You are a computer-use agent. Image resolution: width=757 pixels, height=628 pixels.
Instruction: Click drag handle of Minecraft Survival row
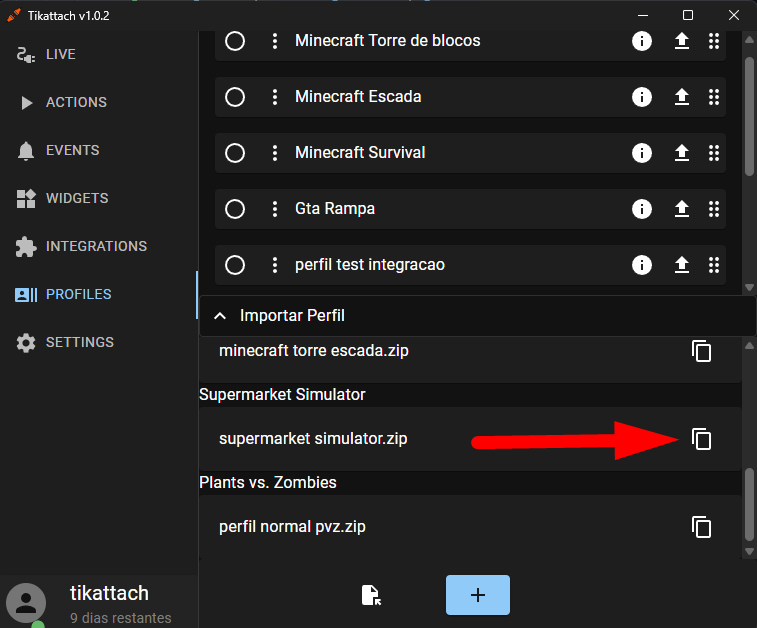point(714,153)
